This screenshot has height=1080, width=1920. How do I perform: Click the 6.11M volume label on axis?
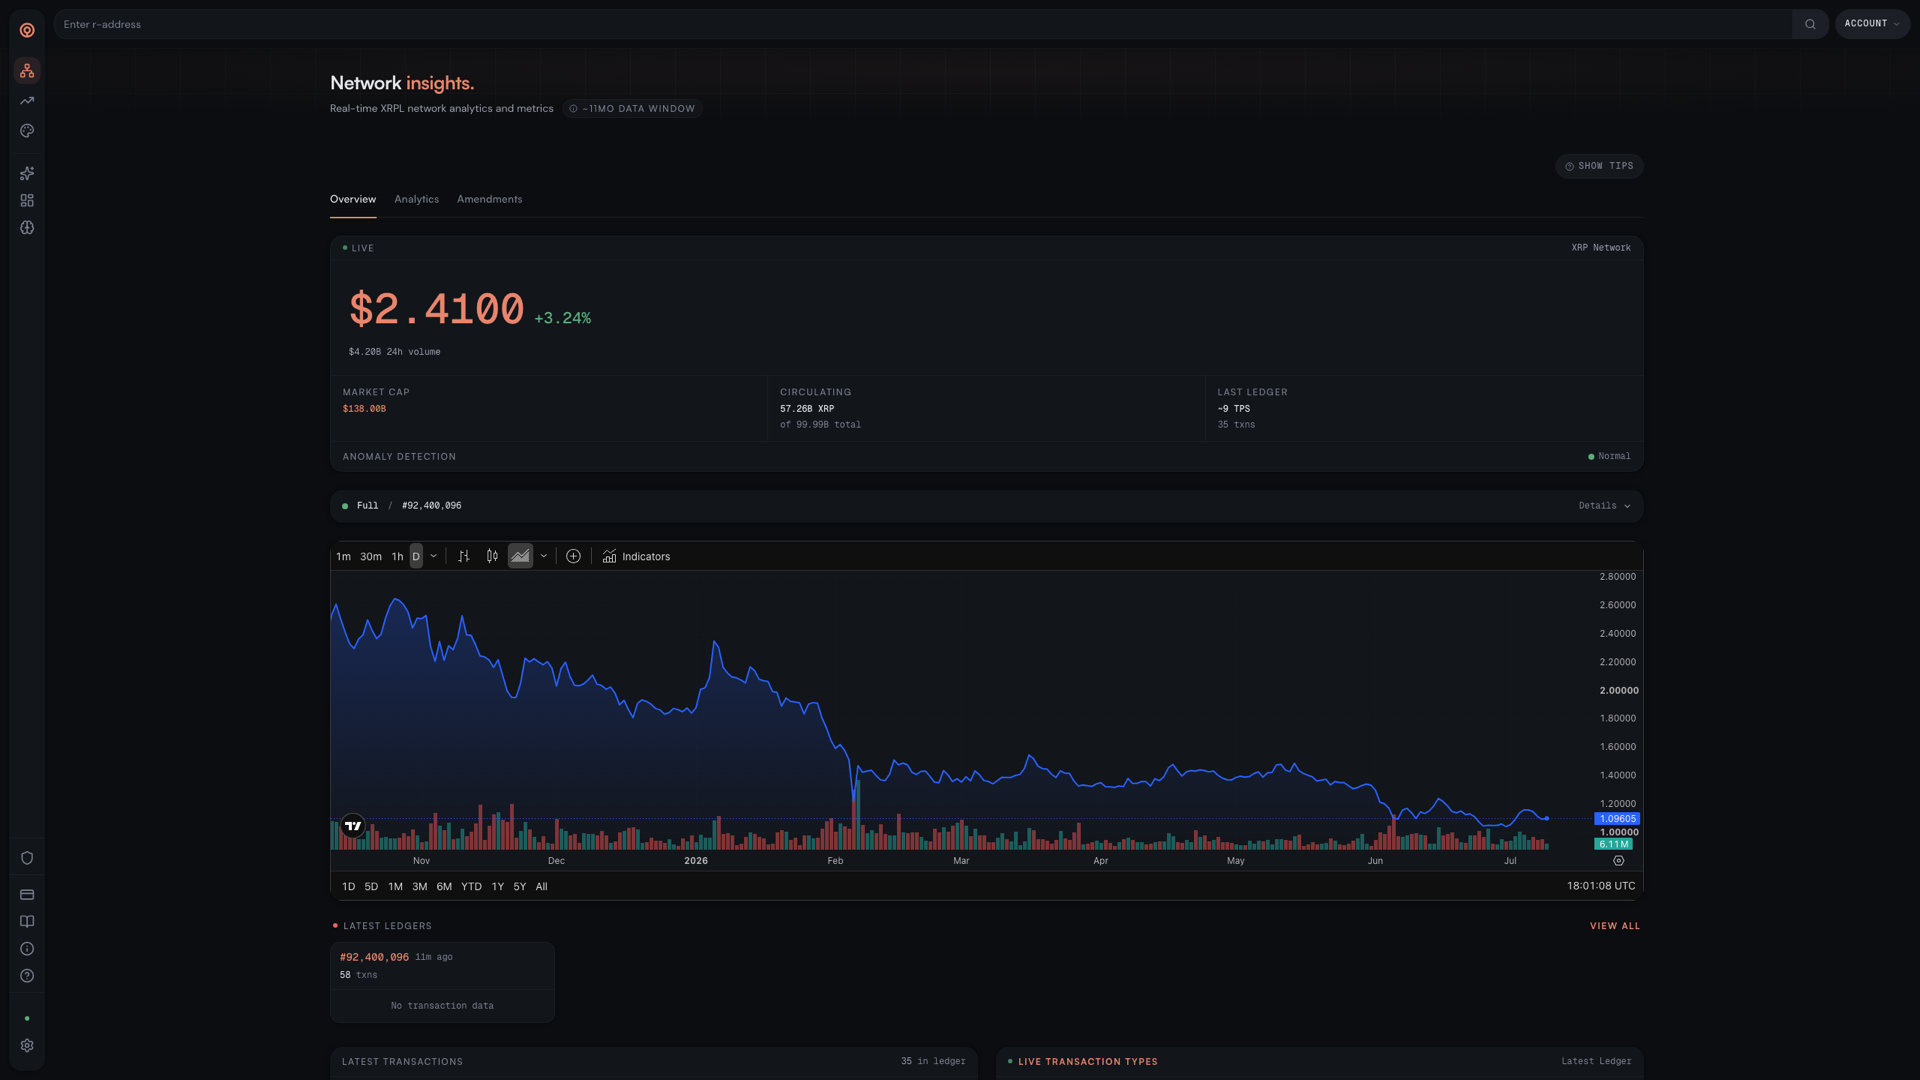coord(1614,844)
